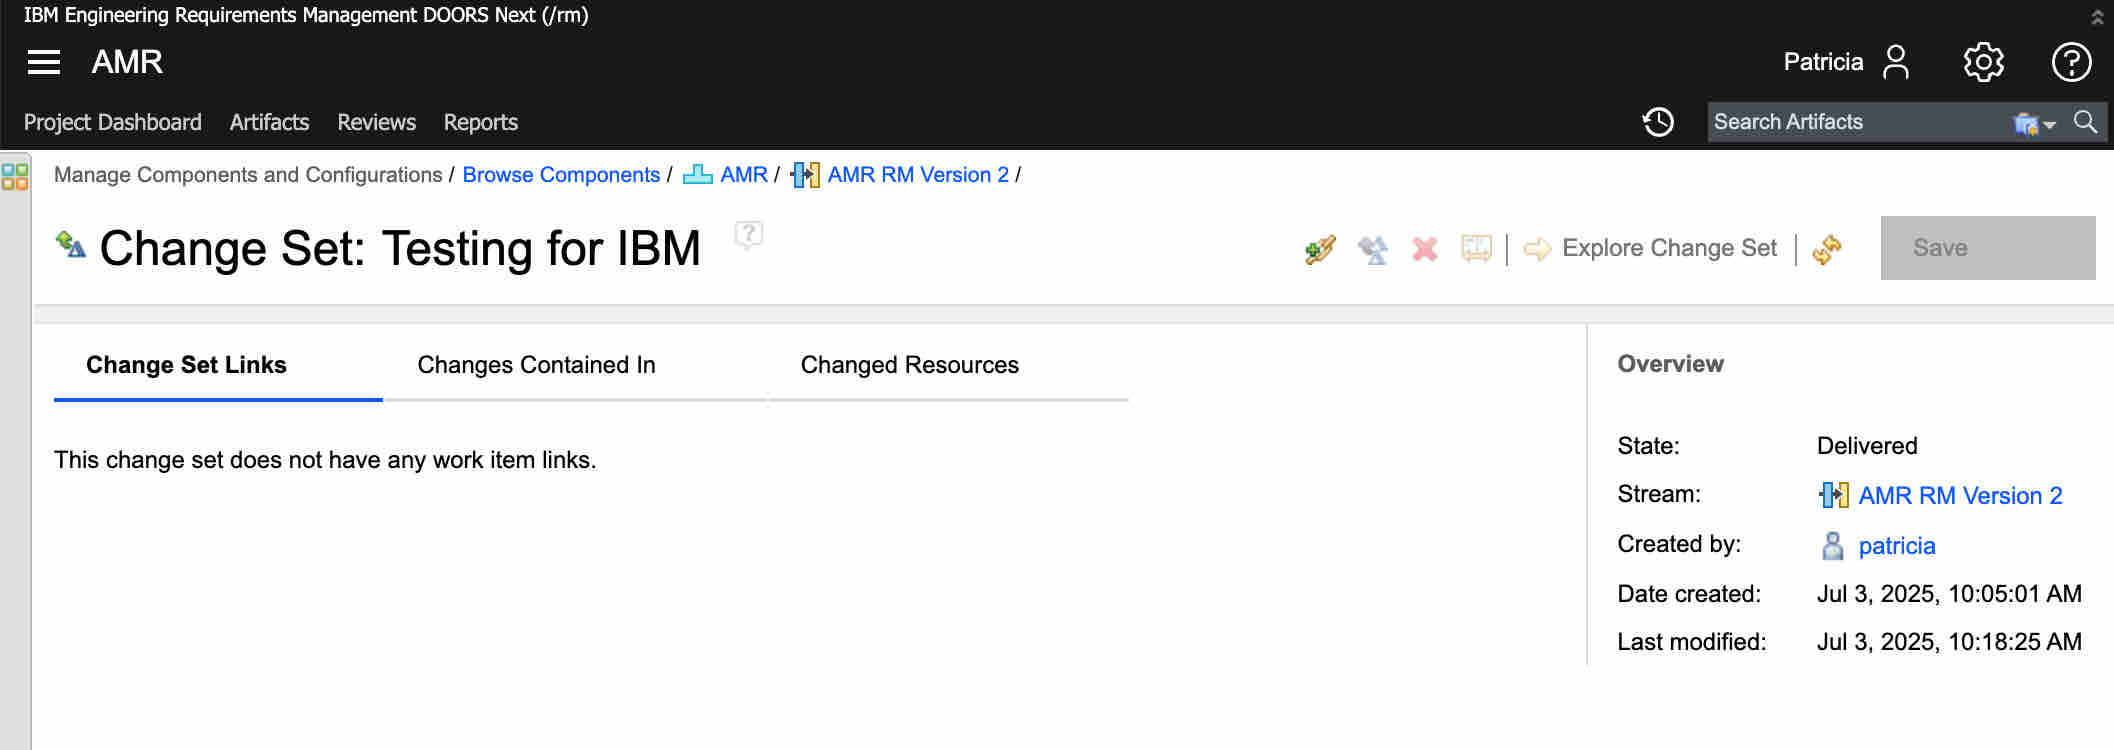Open the Artifacts menu
The height and width of the screenshot is (750, 2114).
point(269,122)
